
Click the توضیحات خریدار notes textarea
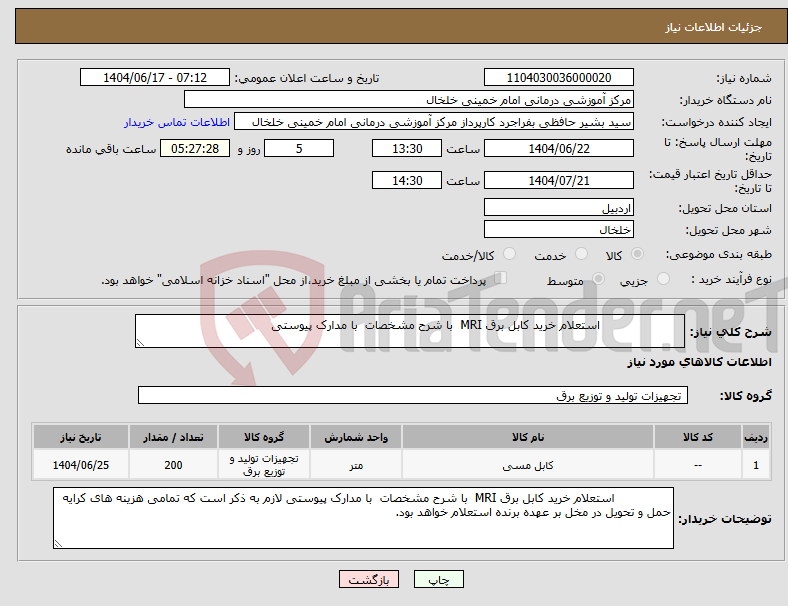[x=363, y=518]
